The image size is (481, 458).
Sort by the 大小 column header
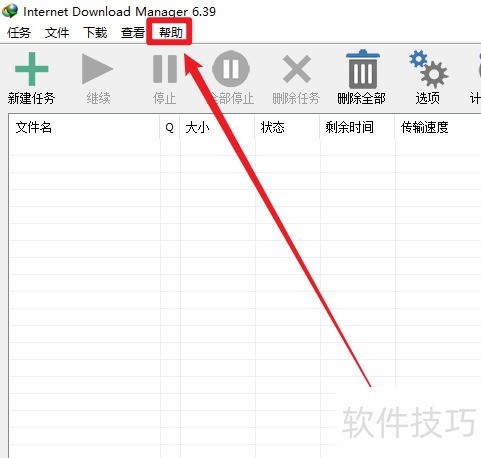[217, 127]
